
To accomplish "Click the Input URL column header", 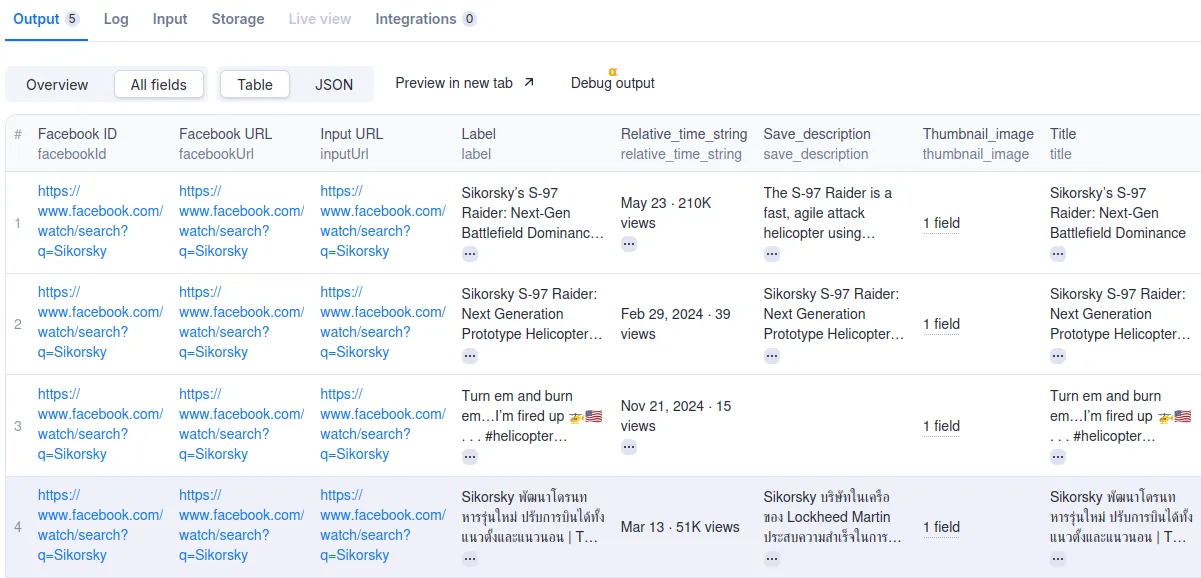I will point(351,143).
